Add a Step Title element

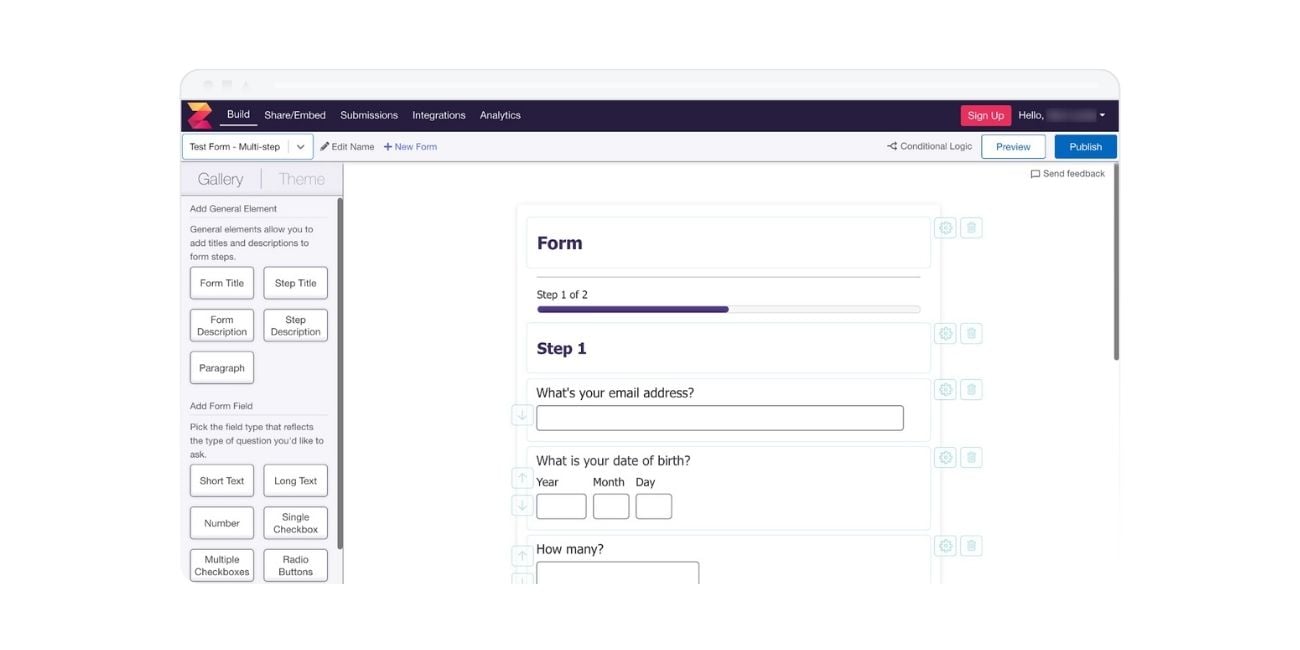[295, 283]
